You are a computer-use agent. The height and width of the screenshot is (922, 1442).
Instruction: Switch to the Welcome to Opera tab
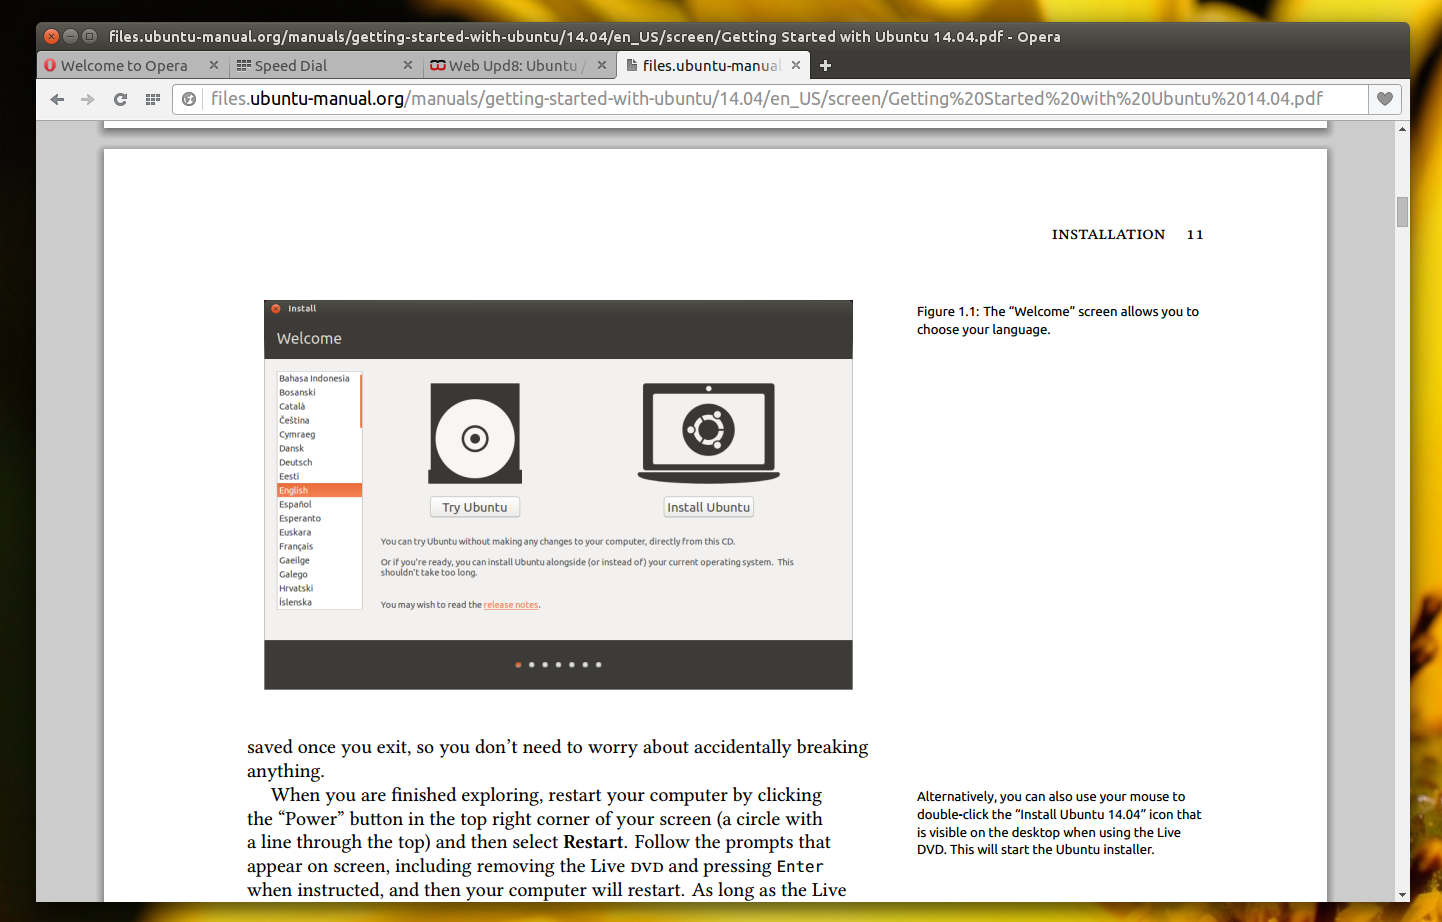(120, 65)
